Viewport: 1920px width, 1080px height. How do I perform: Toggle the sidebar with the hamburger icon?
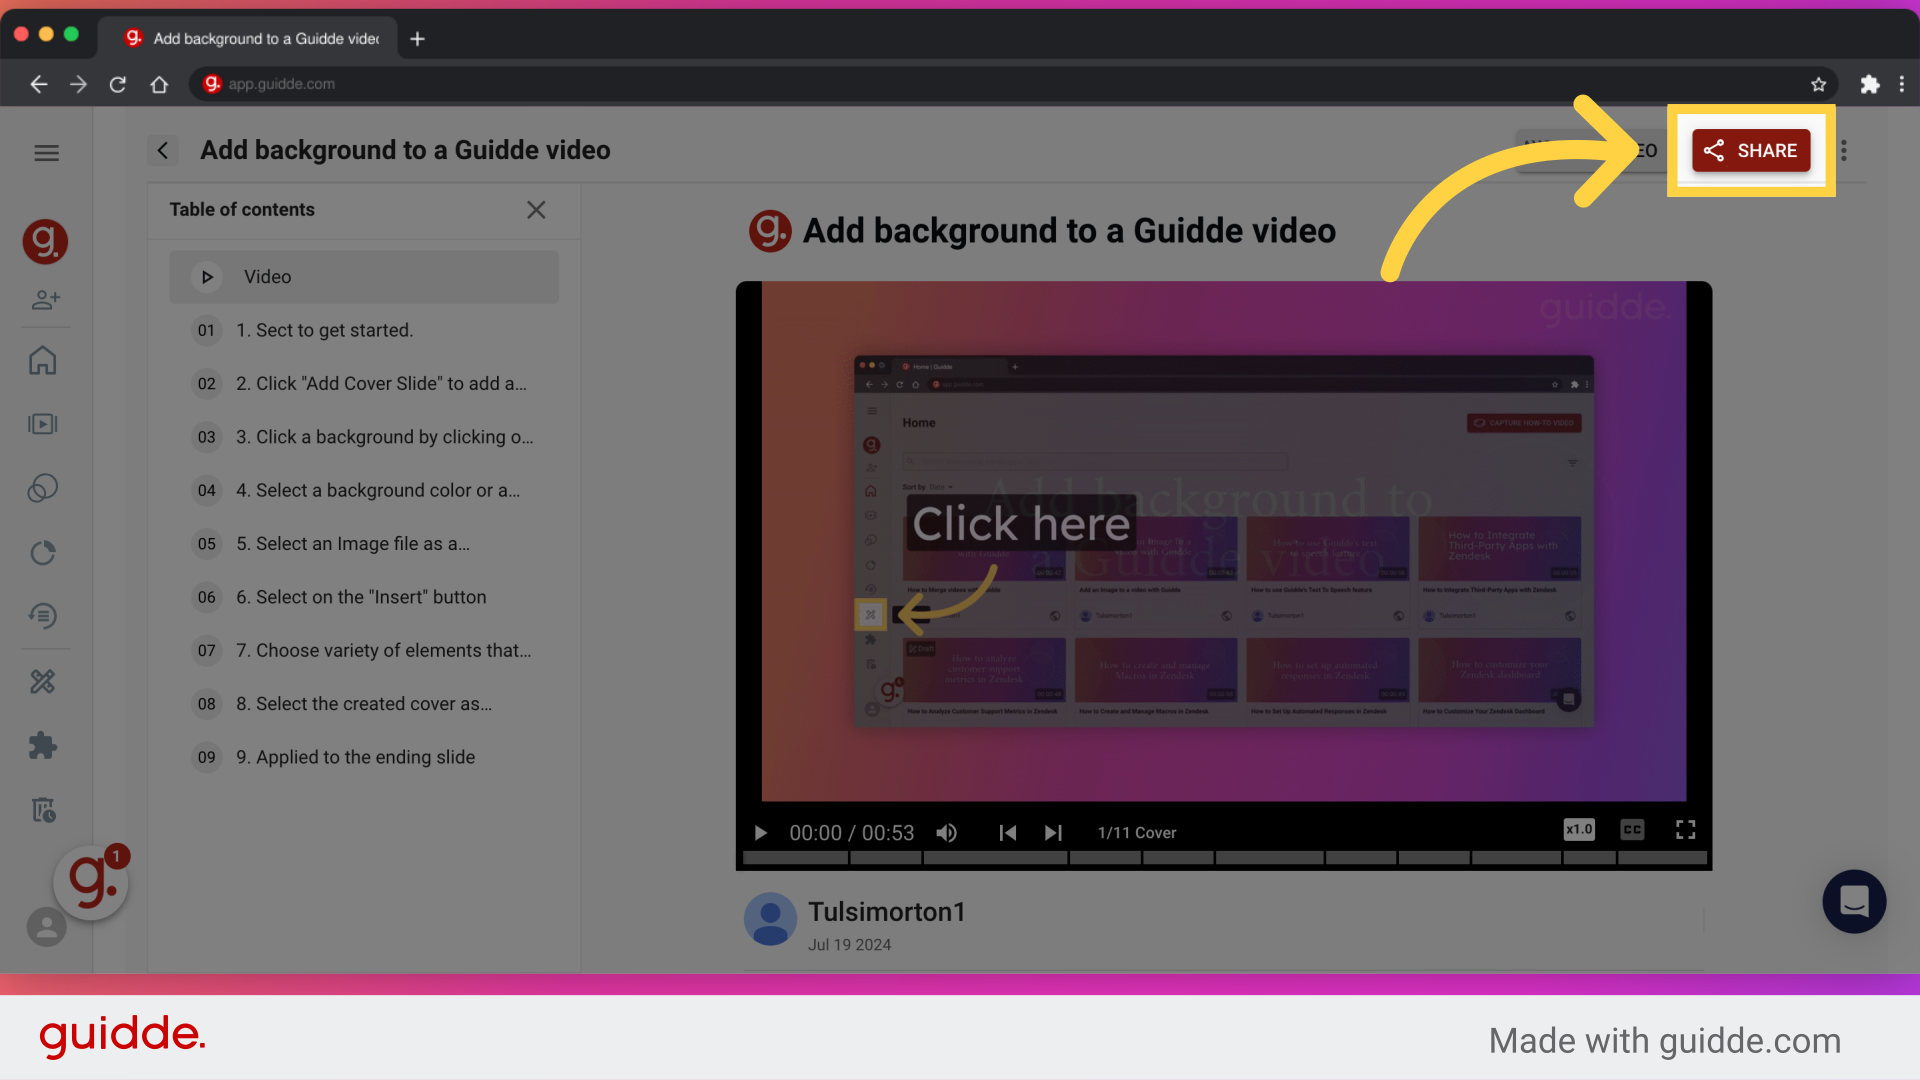point(46,152)
